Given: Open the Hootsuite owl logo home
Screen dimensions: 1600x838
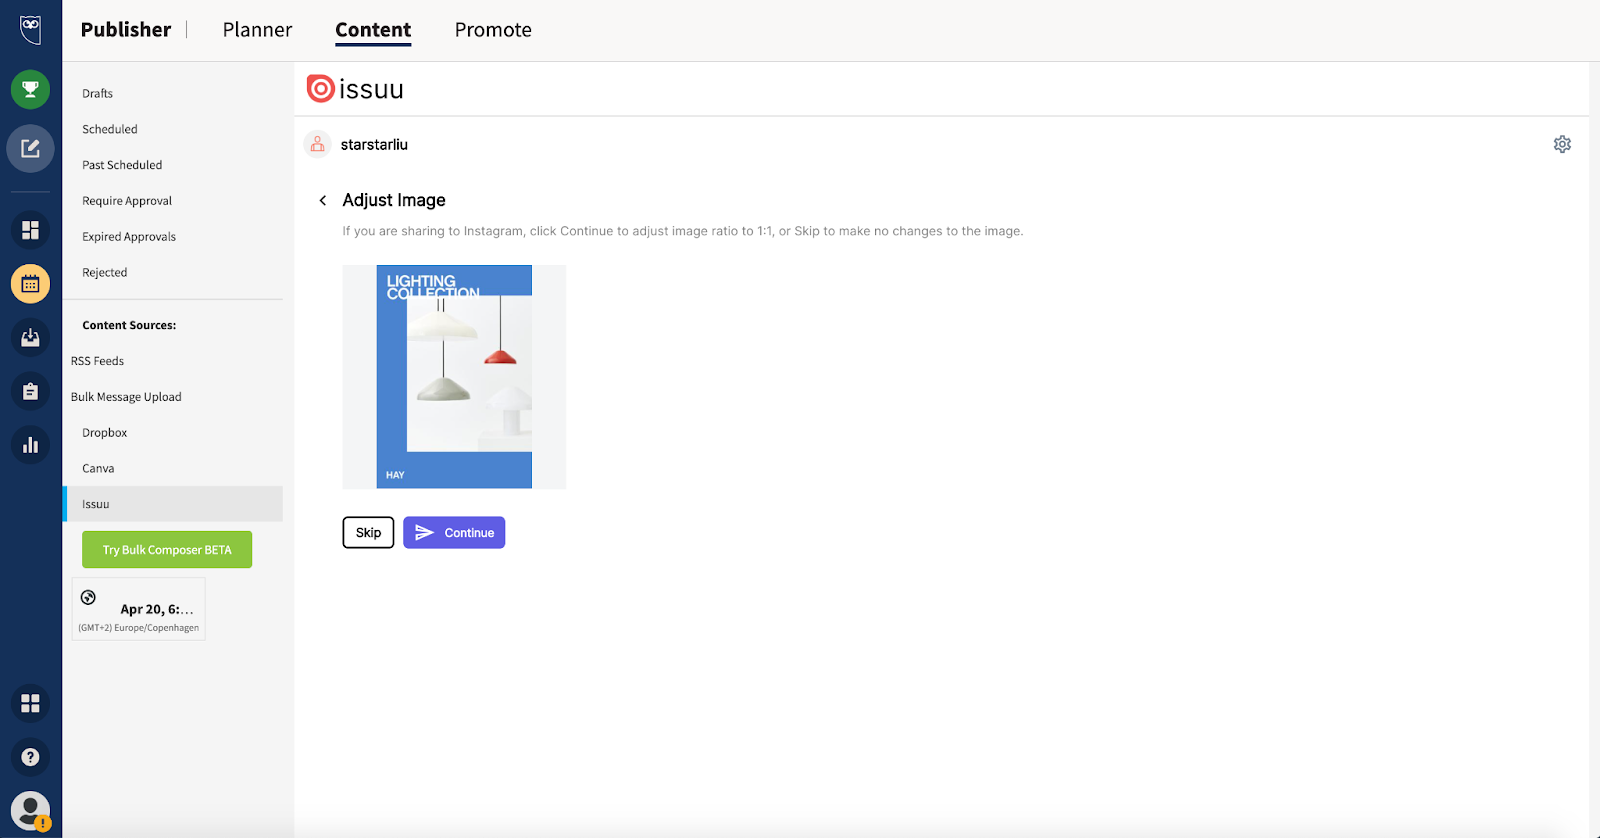Looking at the screenshot, I should click(30, 29).
